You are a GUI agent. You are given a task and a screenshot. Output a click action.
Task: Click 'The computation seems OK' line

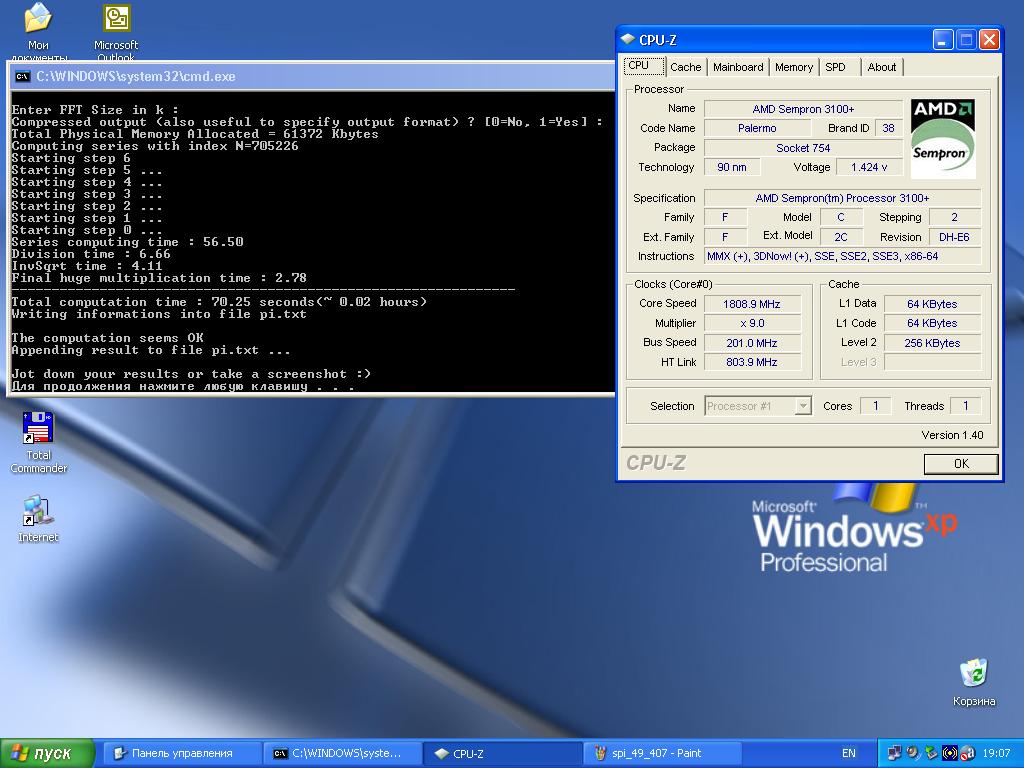tap(108, 338)
